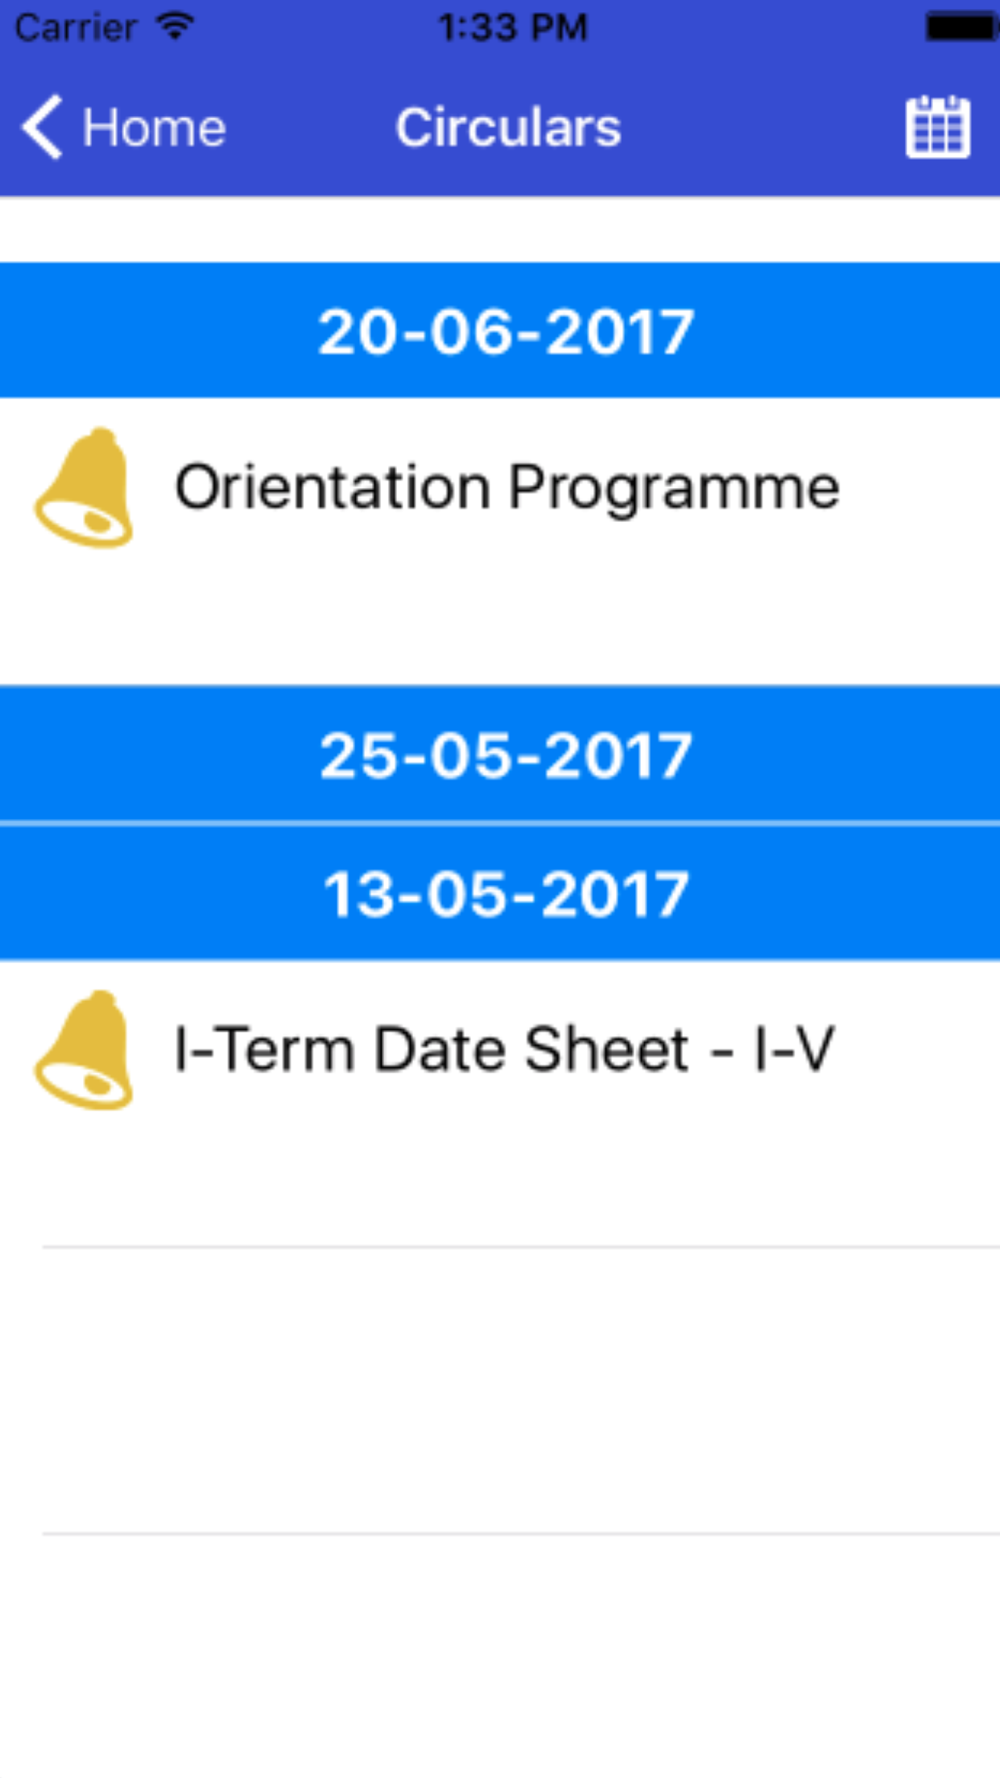Click the bell icon beside I-Term Date Sheet
This screenshot has height=1778, width=1000.
(x=84, y=1050)
